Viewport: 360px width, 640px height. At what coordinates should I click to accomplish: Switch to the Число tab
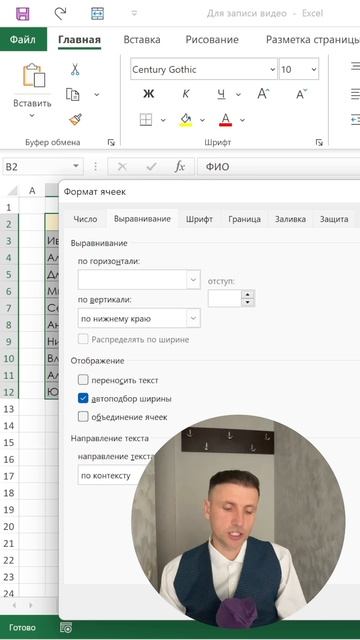tap(85, 219)
